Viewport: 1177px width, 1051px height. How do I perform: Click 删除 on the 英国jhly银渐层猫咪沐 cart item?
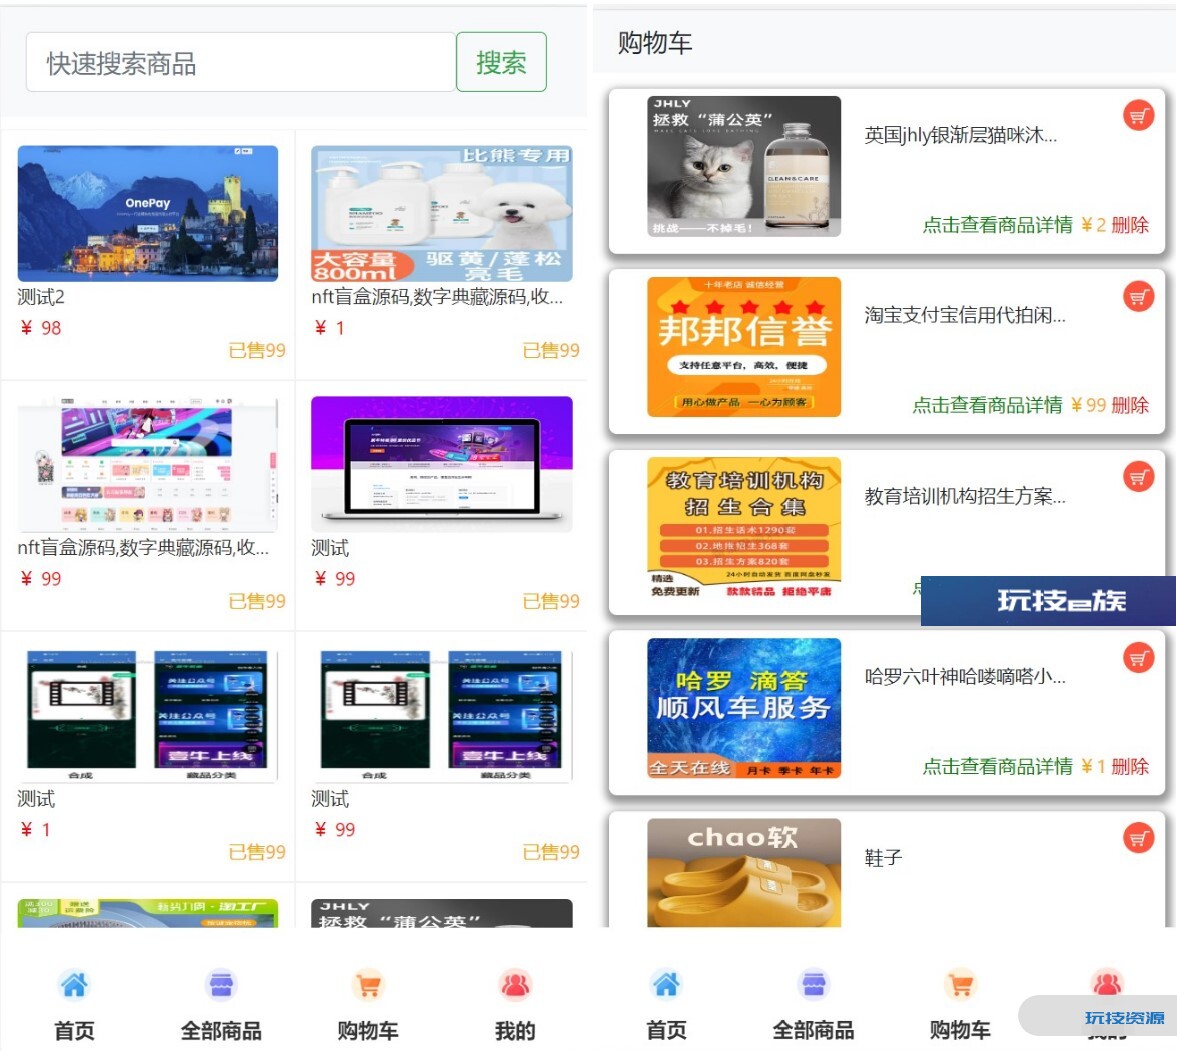tap(1130, 225)
